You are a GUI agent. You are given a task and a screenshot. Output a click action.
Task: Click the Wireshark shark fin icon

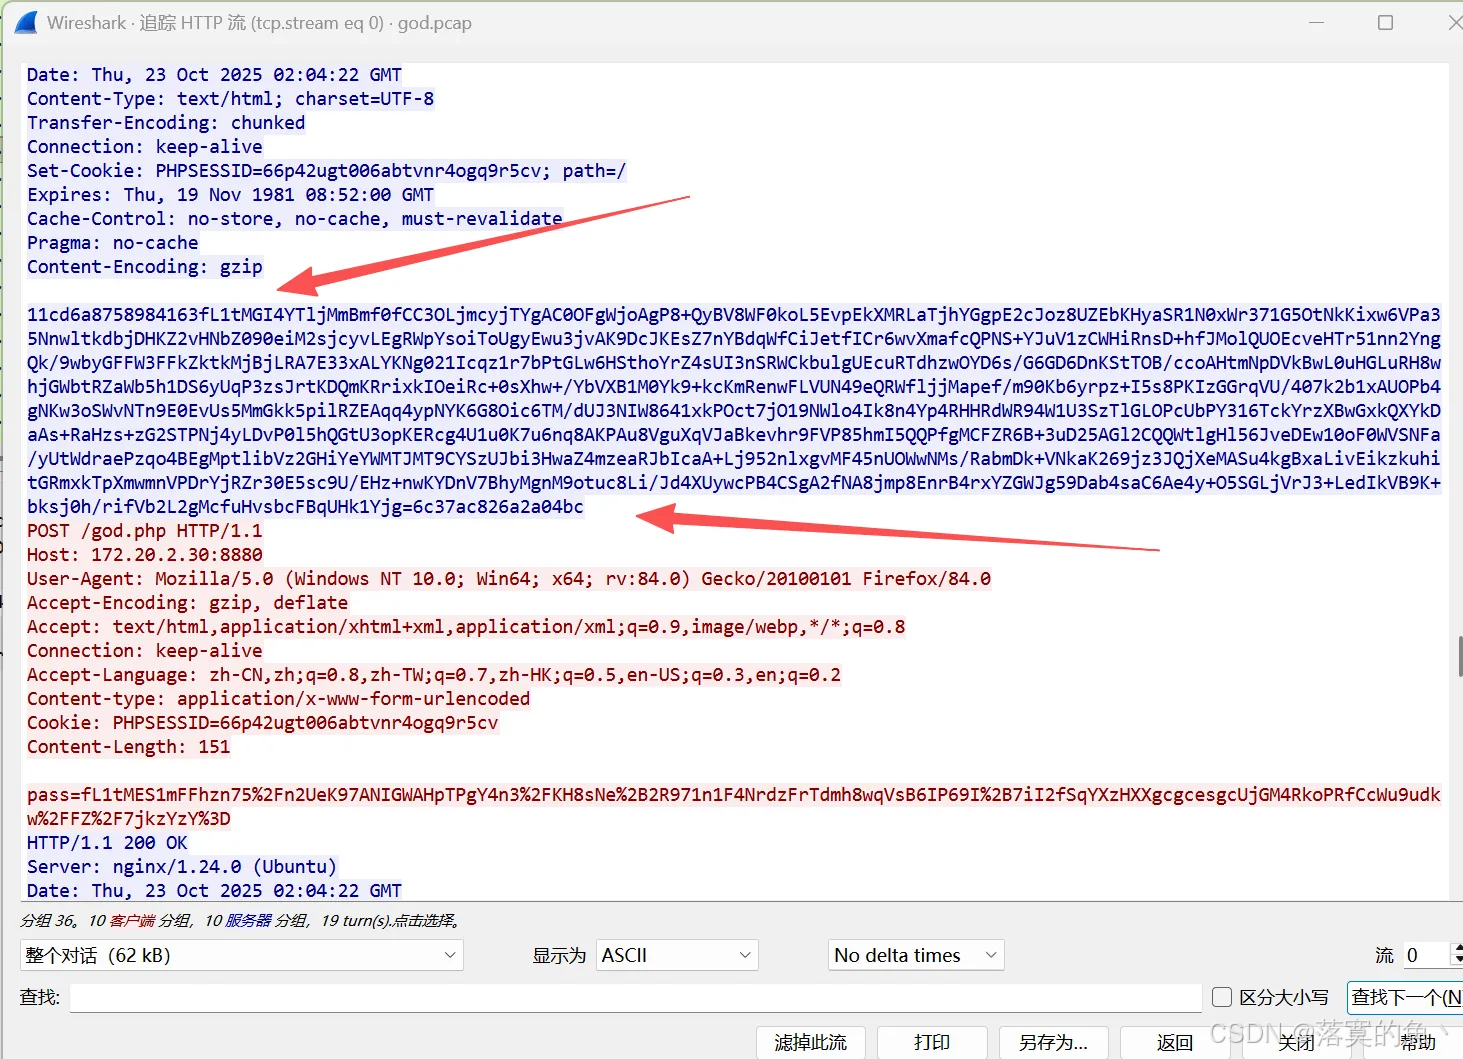26,22
